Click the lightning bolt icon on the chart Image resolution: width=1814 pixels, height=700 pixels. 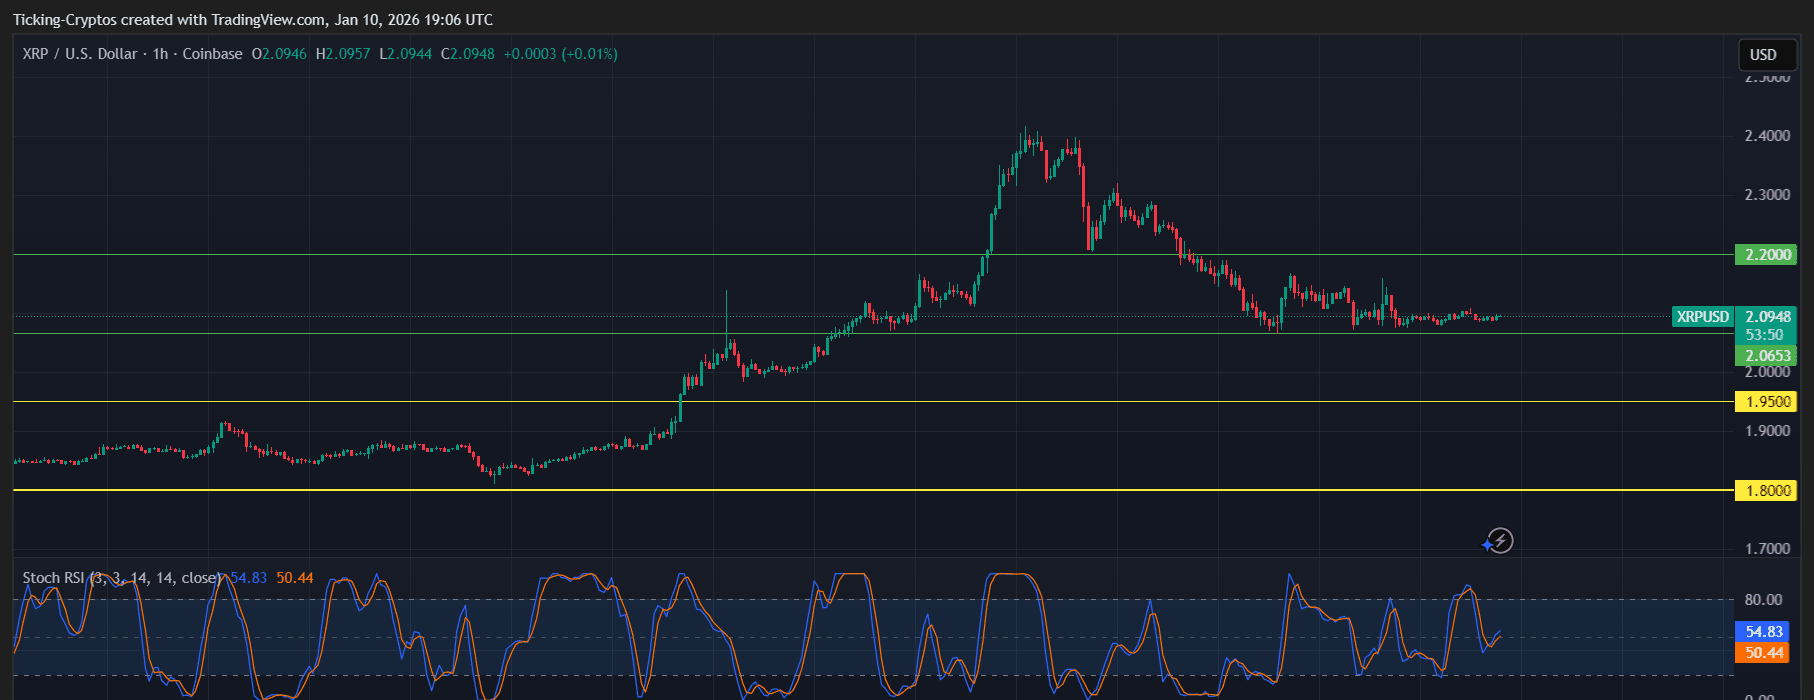click(1498, 541)
